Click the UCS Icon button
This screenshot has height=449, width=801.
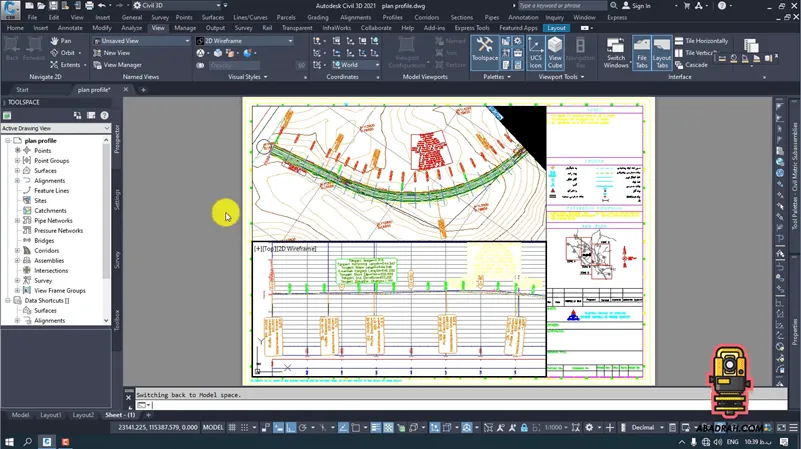535,52
